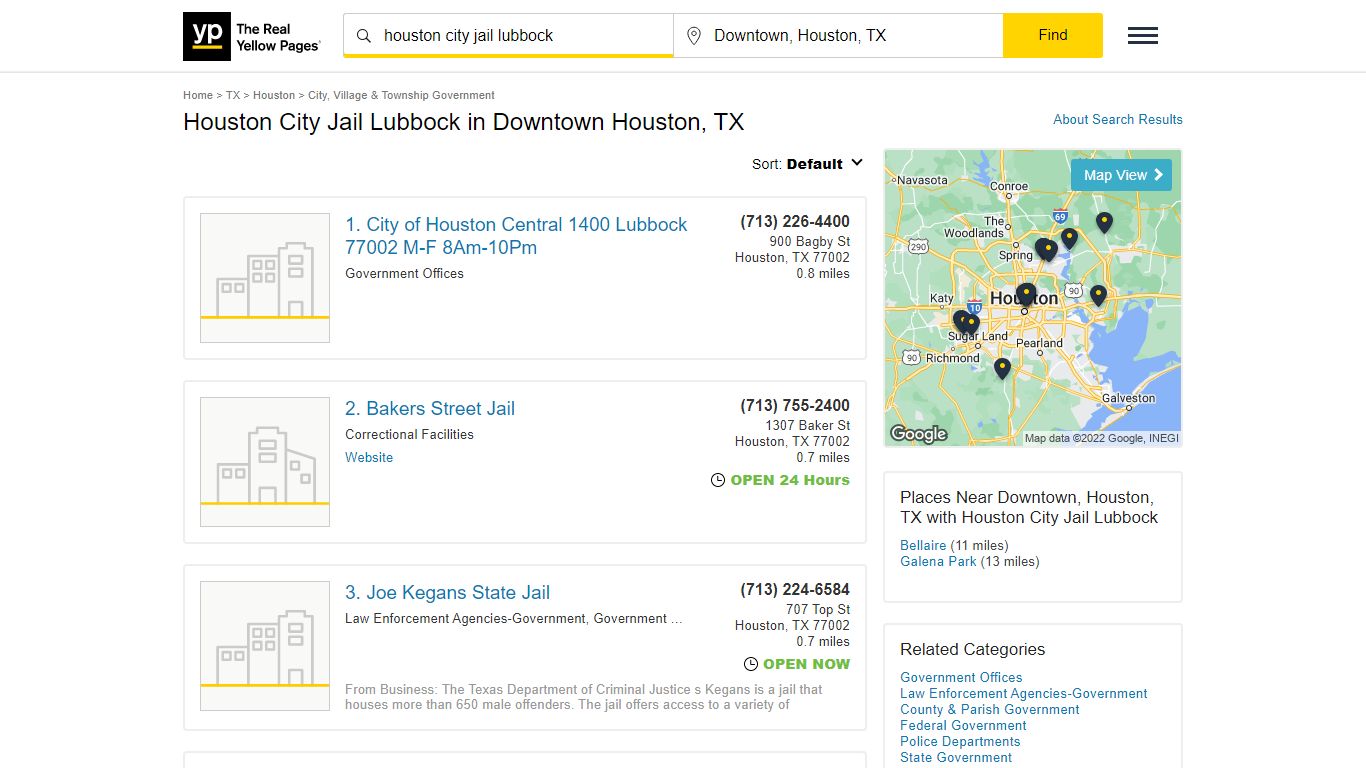Image resolution: width=1366 pixels, height=768 pixels.
Task: Open the Joe Kegans State Jail listing
Action: point(447,592)
